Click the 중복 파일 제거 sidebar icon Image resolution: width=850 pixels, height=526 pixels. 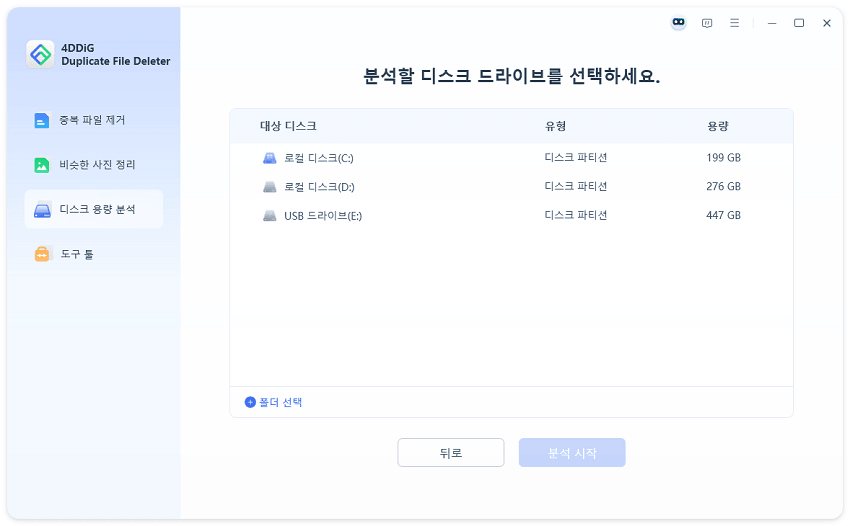tap(42, 120)
